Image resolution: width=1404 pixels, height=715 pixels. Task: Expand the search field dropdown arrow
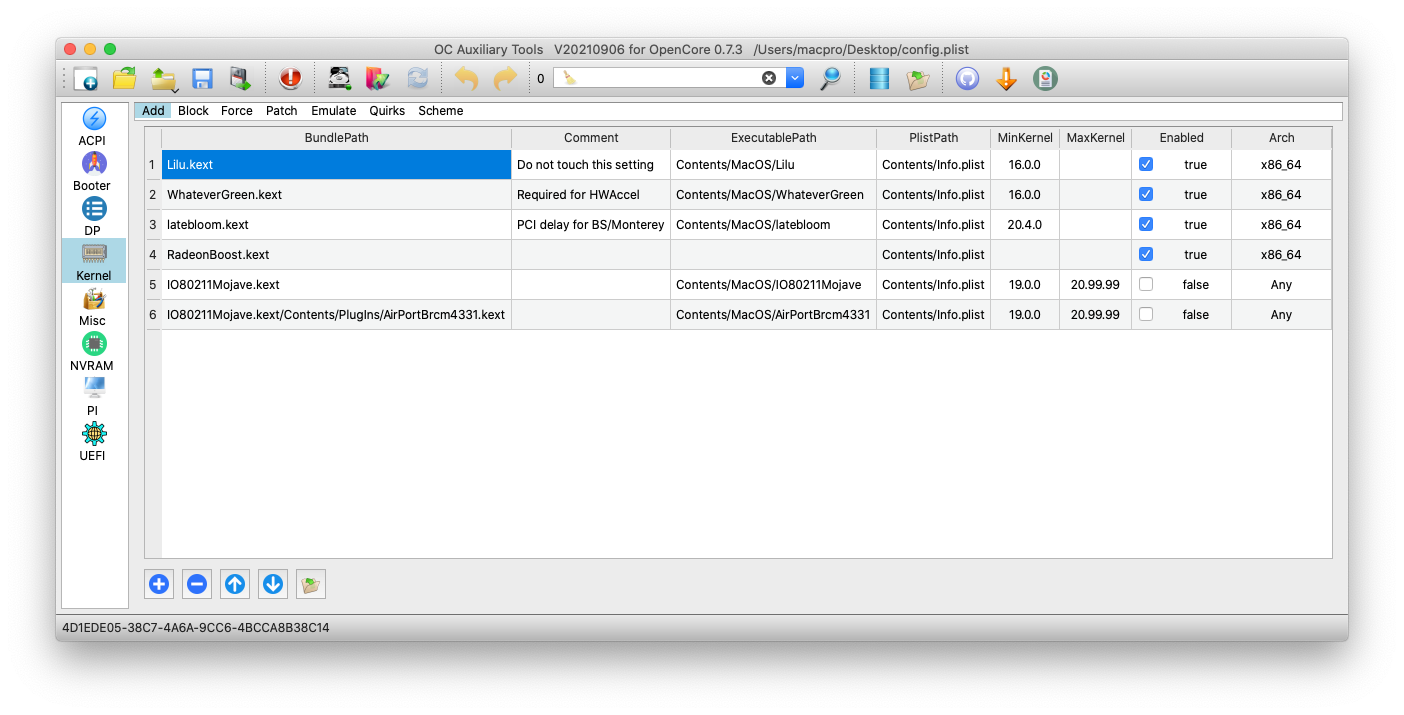pyautogui.click(x=795, y=78)
